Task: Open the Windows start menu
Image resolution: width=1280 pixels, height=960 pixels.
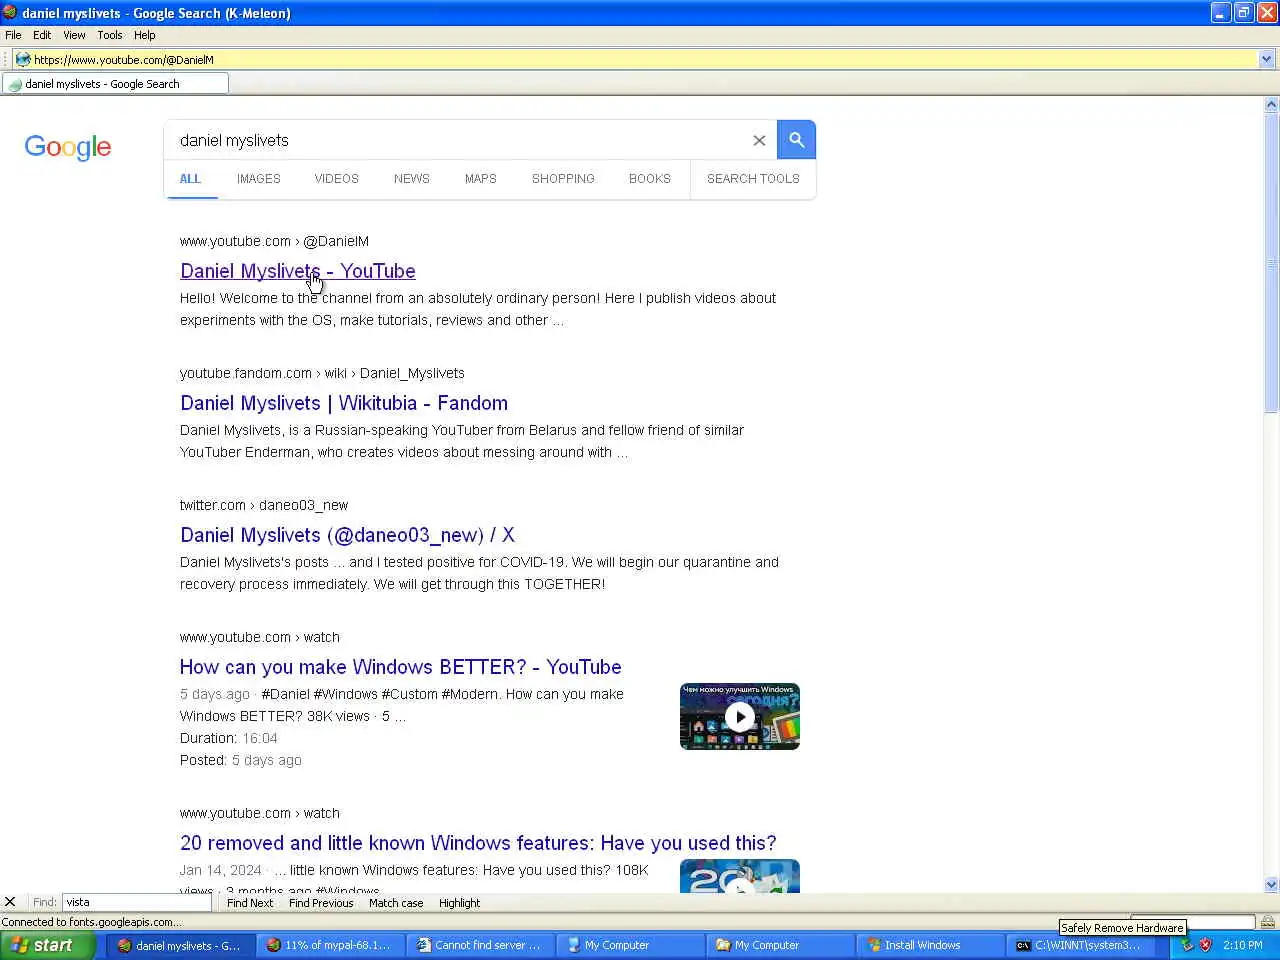Action: 48,945
